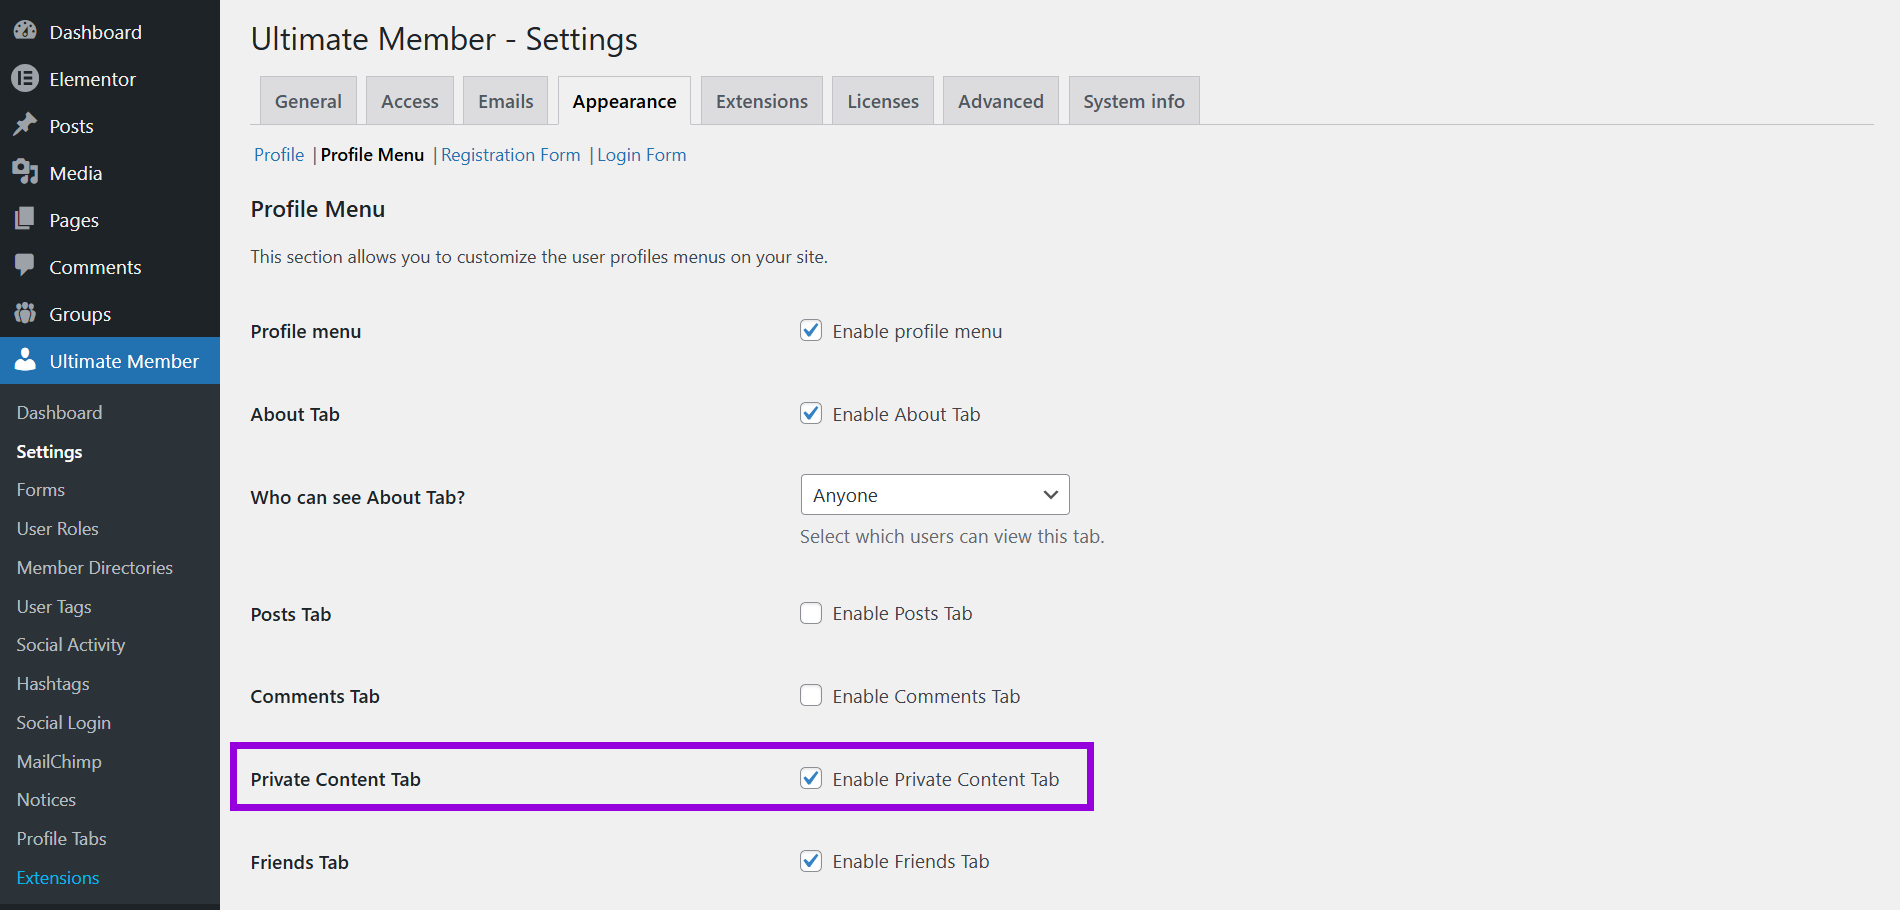Click the Posts pushpin icon
The width and height of the screenshot is (1900, 910).
[x=25, y=125]
